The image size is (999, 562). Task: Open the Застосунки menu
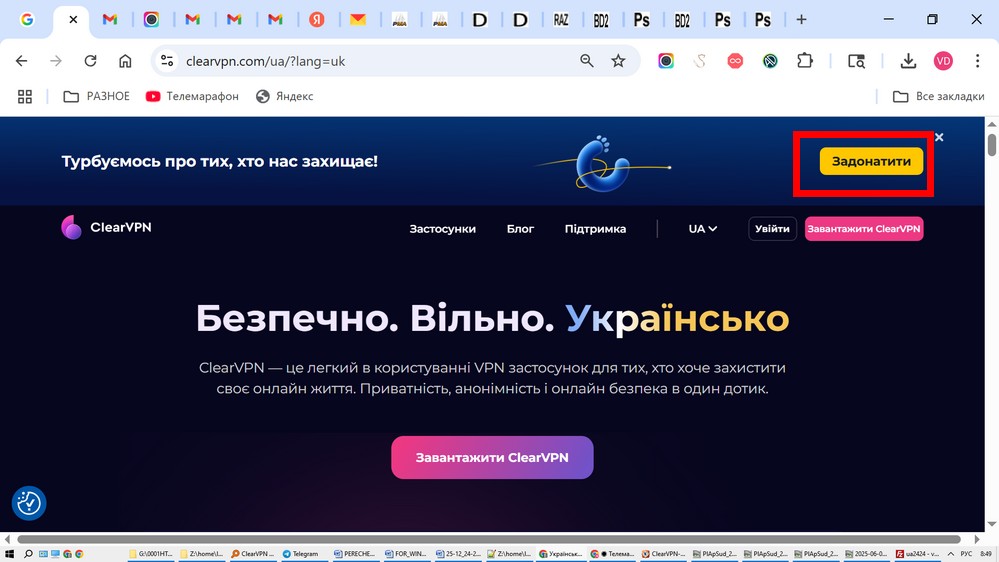442,229
